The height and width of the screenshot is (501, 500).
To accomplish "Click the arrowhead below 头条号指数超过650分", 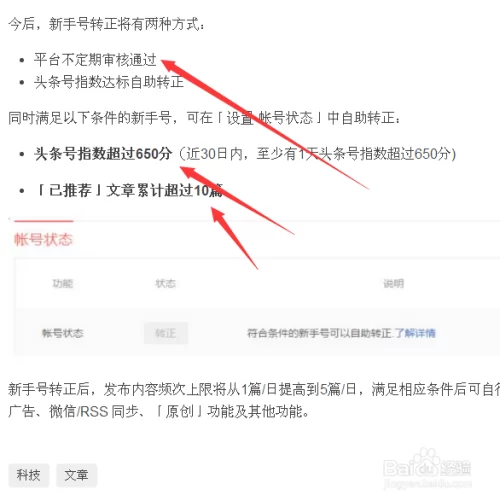I will pos(189,172).
